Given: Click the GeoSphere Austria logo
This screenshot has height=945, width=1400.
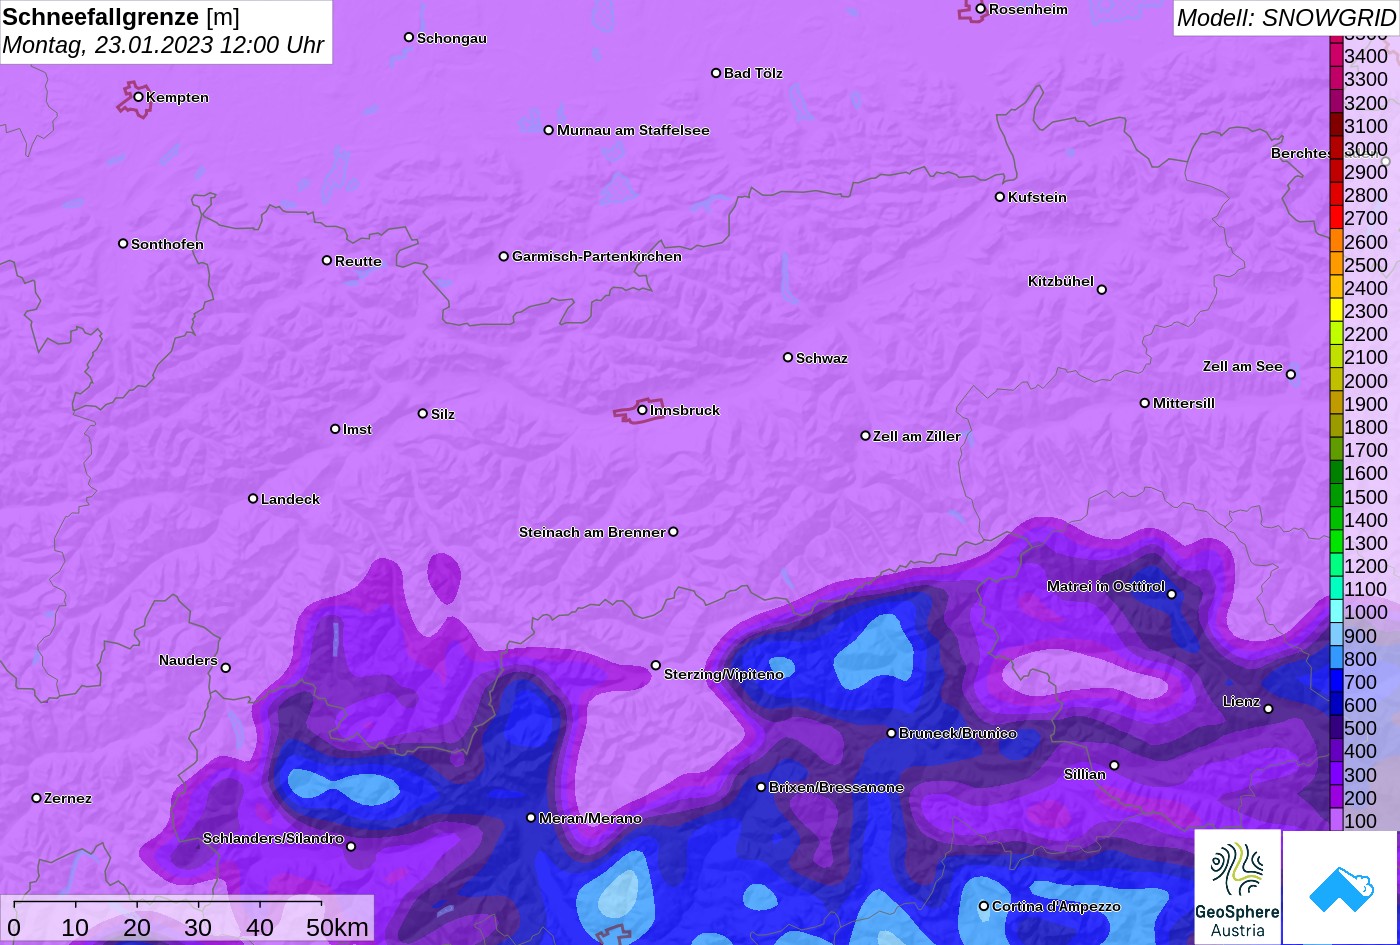Looking at the screenshot, I should coord(1237,887).
